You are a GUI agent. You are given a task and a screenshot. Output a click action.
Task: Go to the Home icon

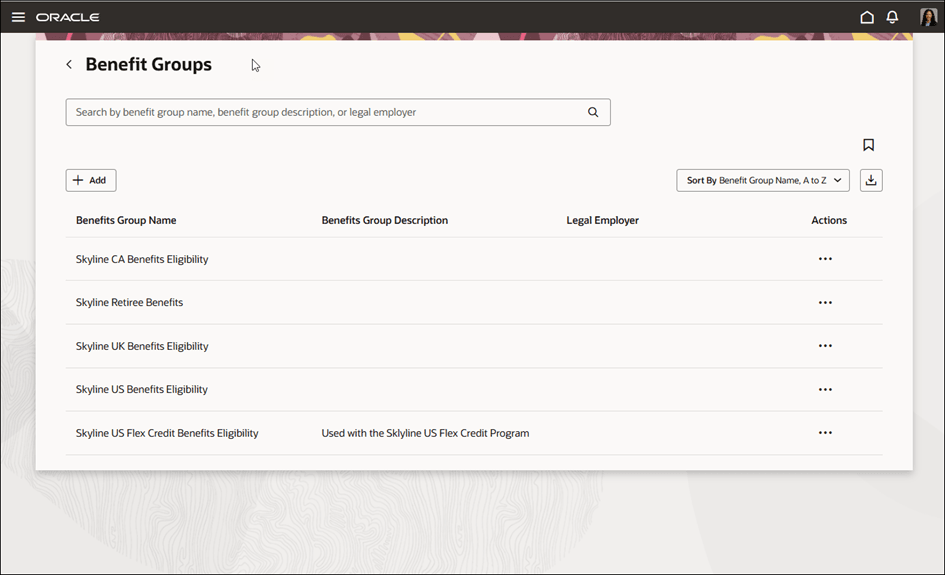[867, 17]
